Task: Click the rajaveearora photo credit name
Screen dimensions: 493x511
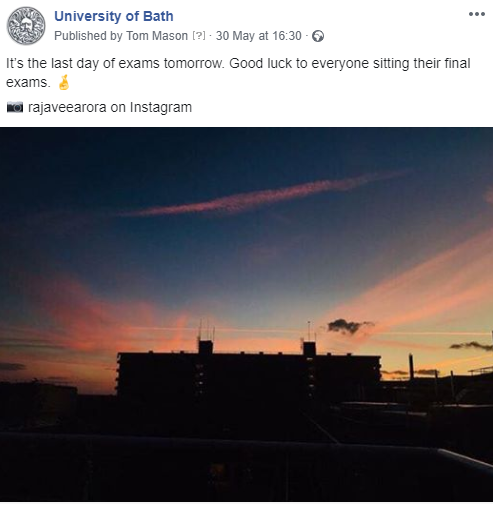Action: click(67, 107)
